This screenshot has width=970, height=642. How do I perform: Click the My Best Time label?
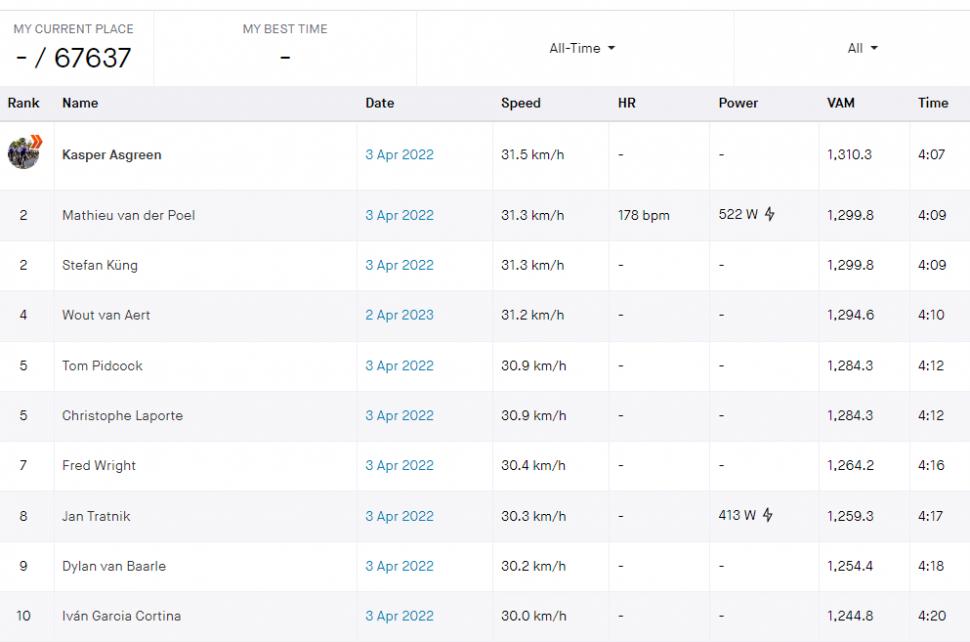pos(285,29)
